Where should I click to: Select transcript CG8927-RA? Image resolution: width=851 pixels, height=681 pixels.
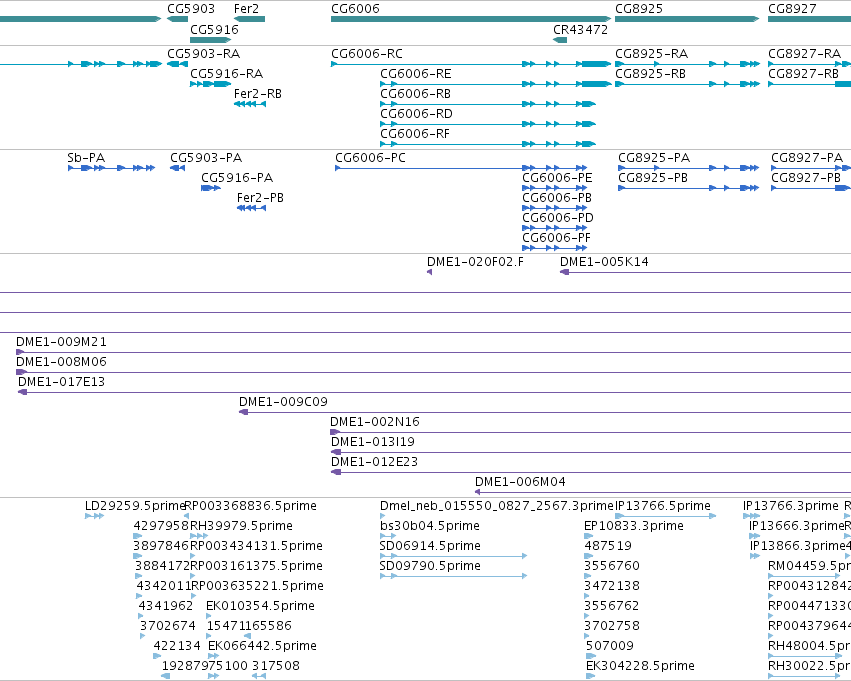804,54
